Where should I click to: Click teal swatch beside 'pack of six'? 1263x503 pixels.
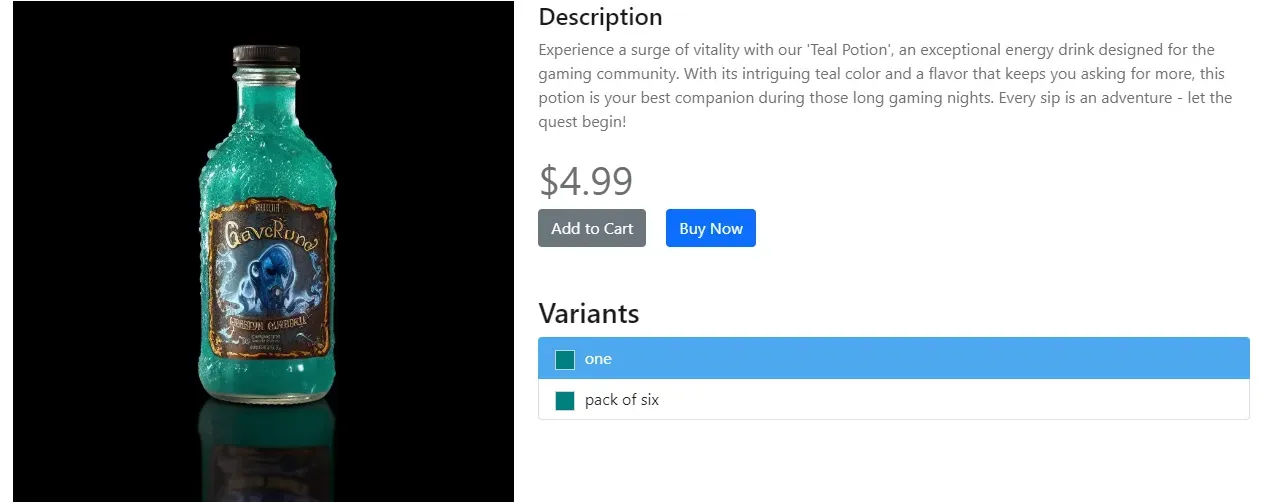(x=565, y=401)
